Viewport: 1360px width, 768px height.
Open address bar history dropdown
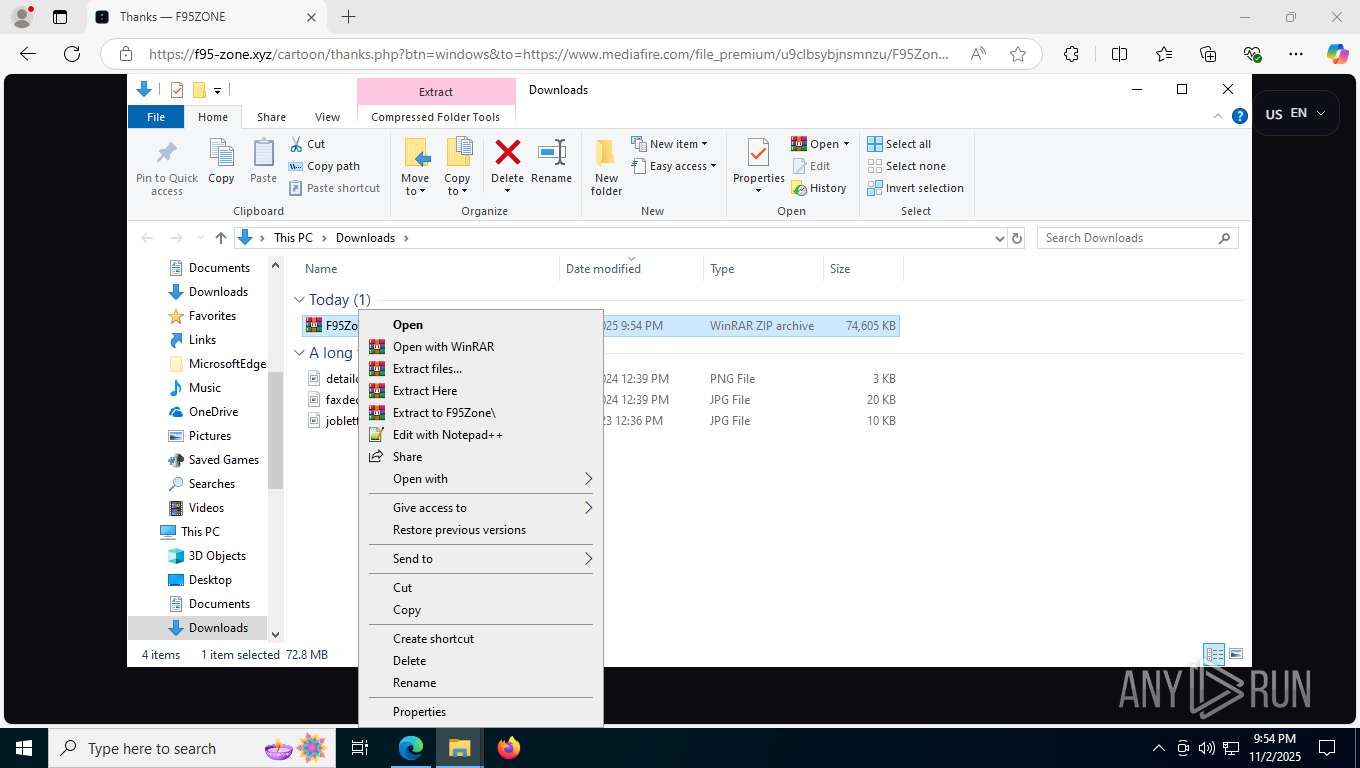[999, 238]
